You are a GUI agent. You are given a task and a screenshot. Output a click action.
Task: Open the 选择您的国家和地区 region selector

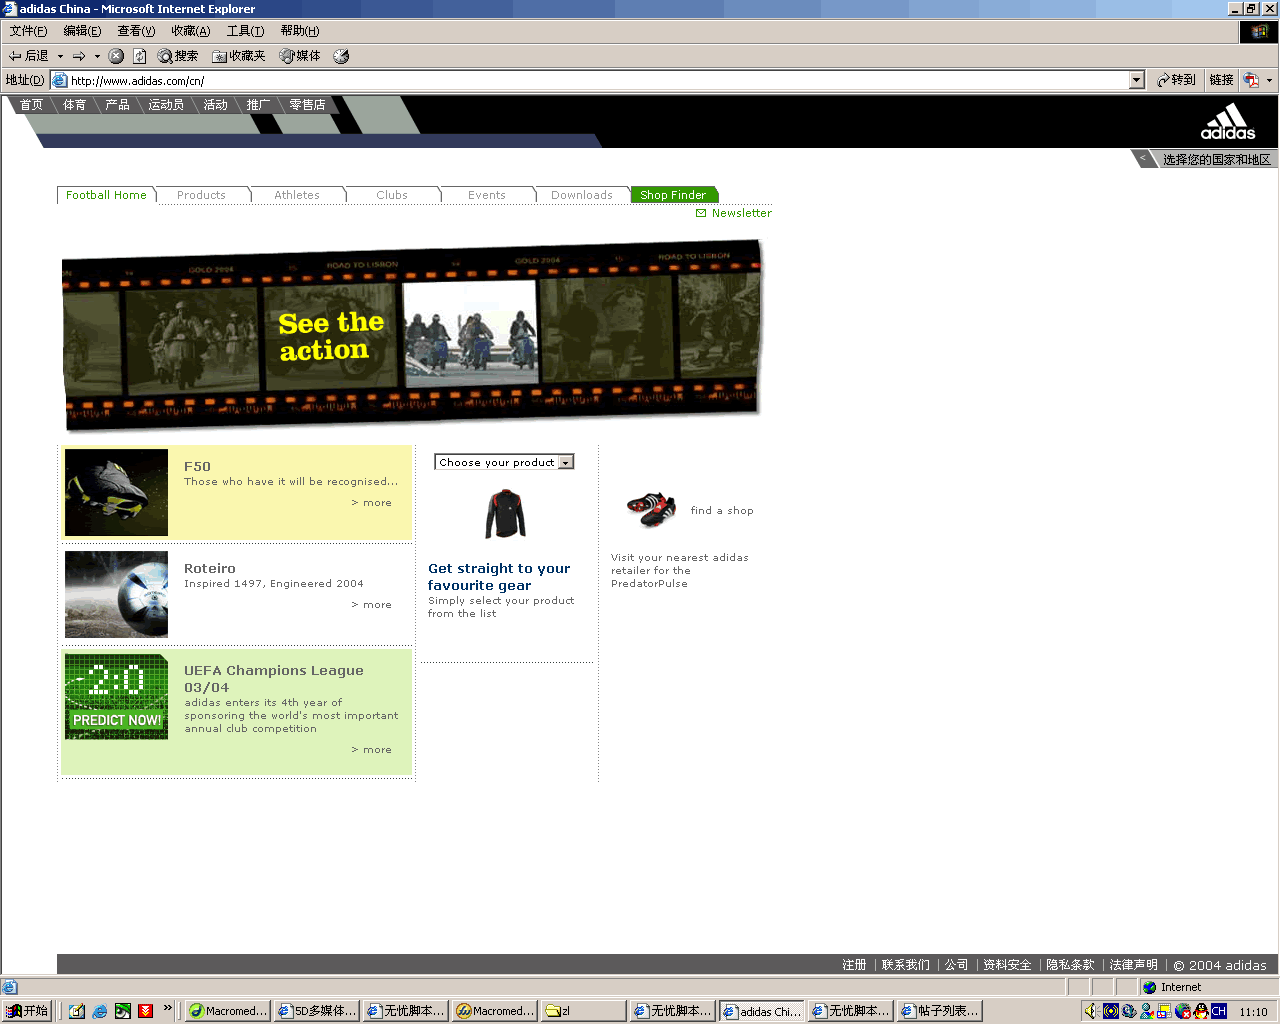(1216, 159)
